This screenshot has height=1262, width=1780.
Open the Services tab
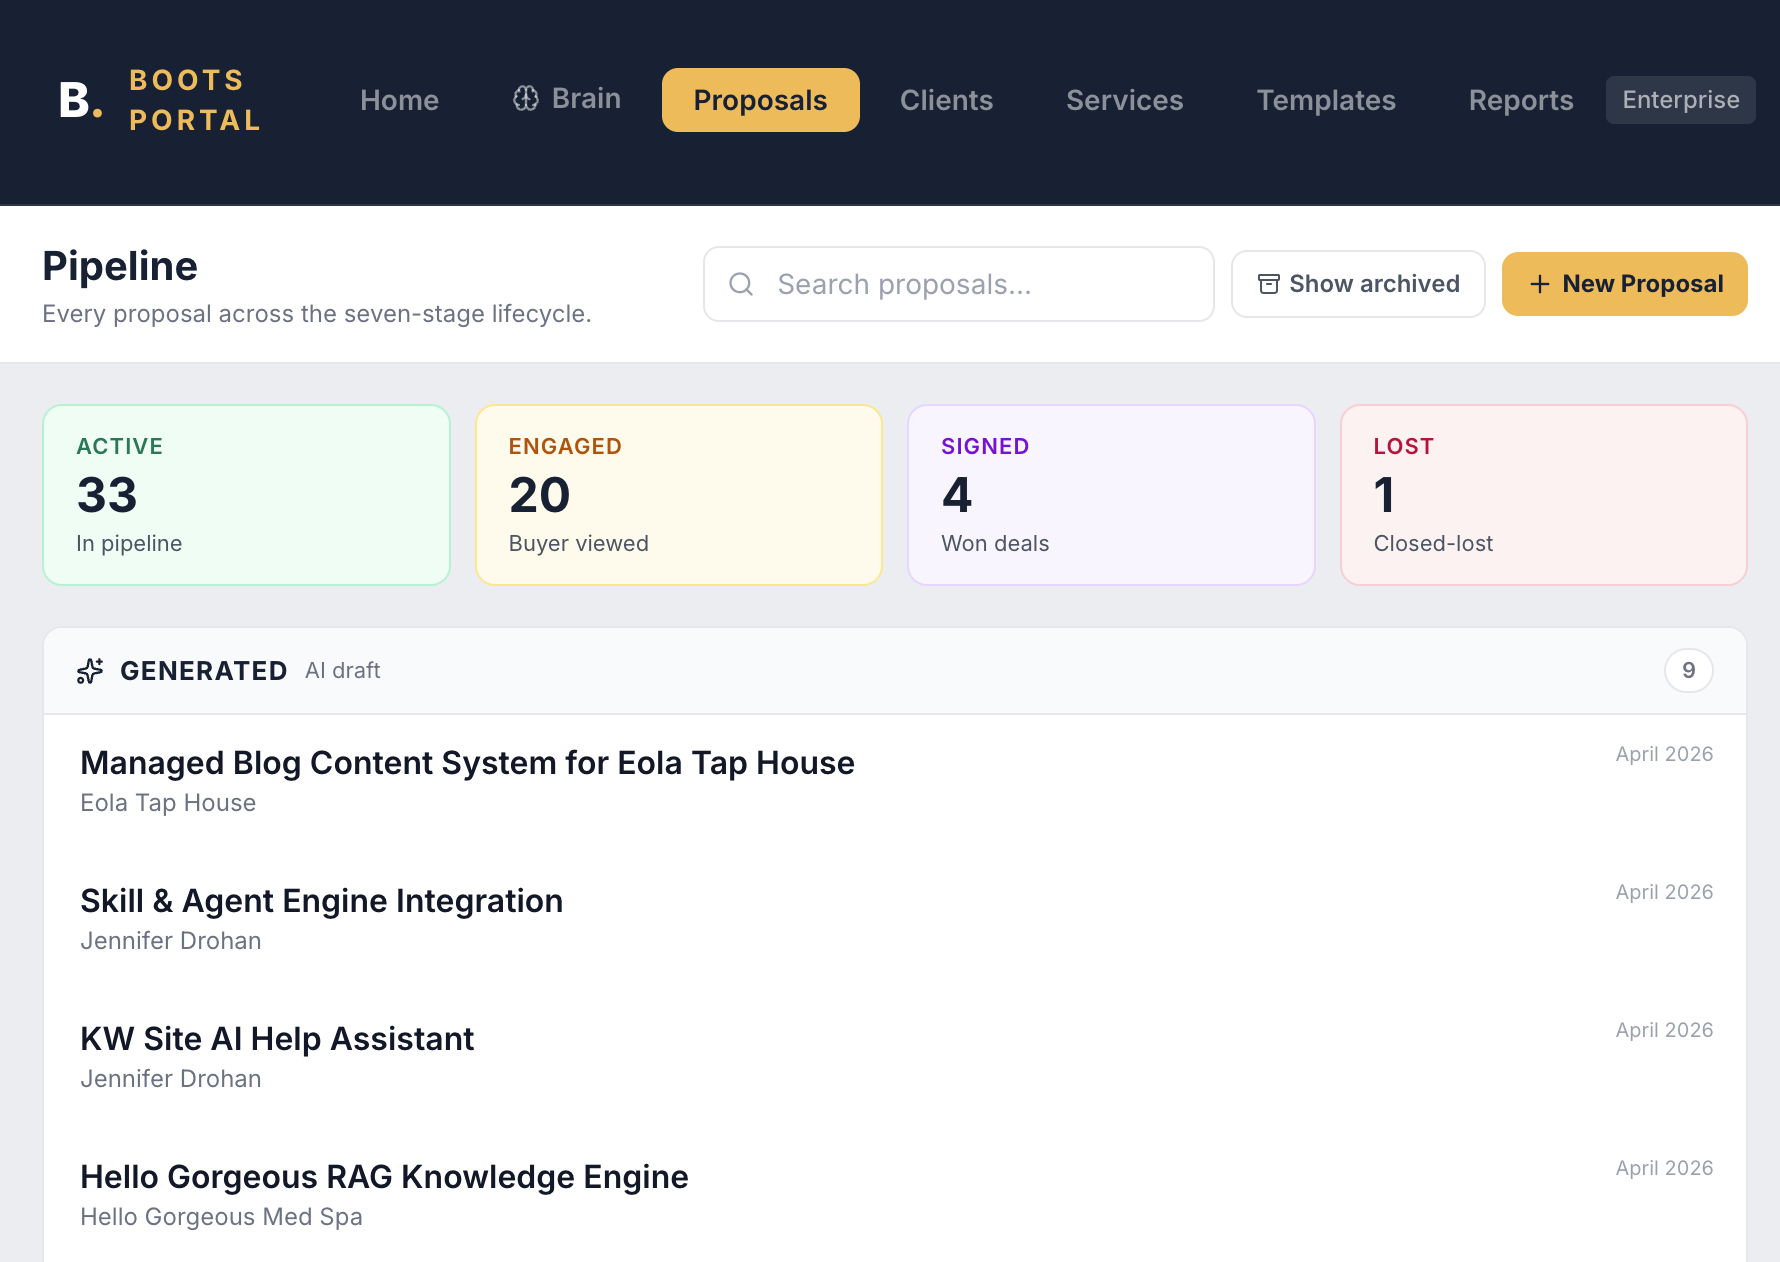(1125, 100)
